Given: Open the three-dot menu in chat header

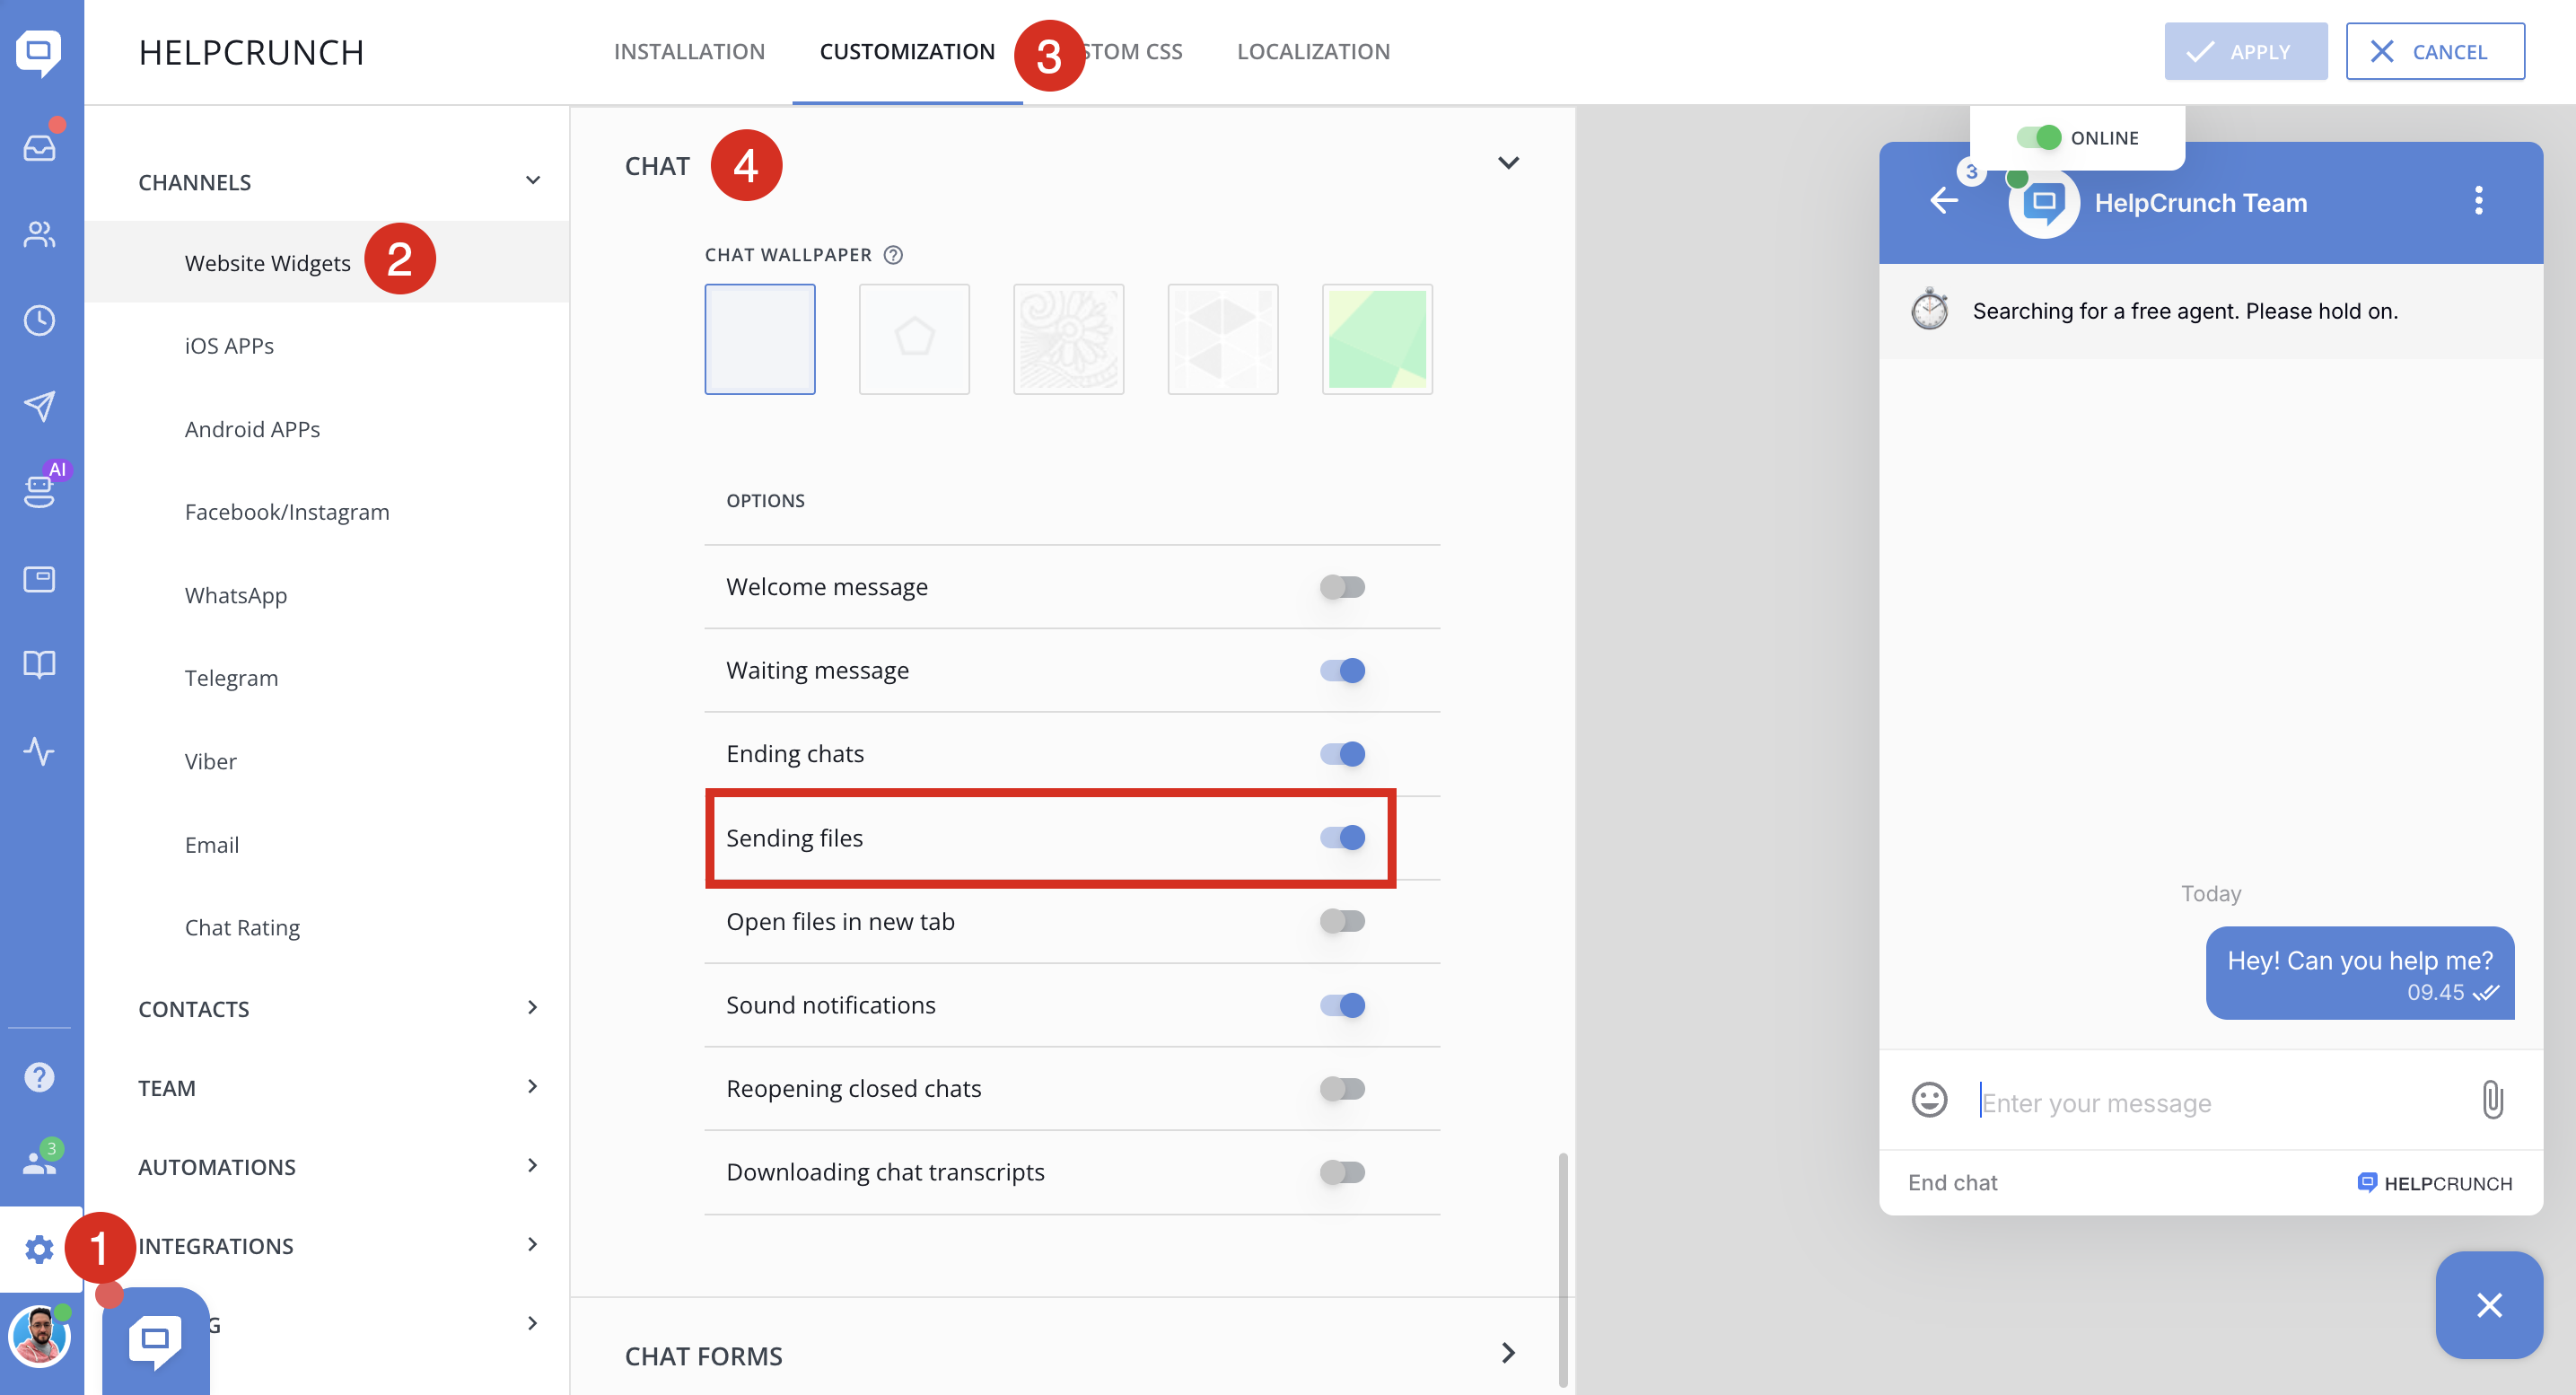Looking at the screenshot, I should (x=2478, y=201).
